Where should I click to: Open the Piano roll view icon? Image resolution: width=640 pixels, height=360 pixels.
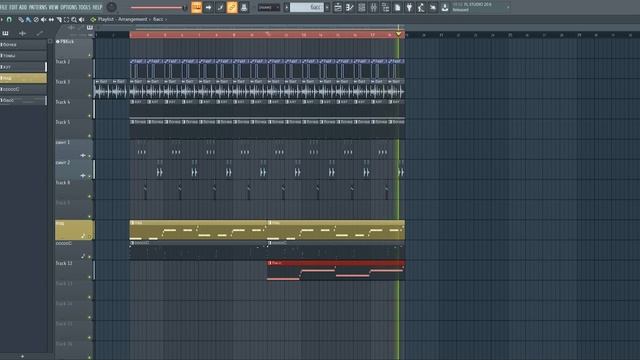(349, 7)
